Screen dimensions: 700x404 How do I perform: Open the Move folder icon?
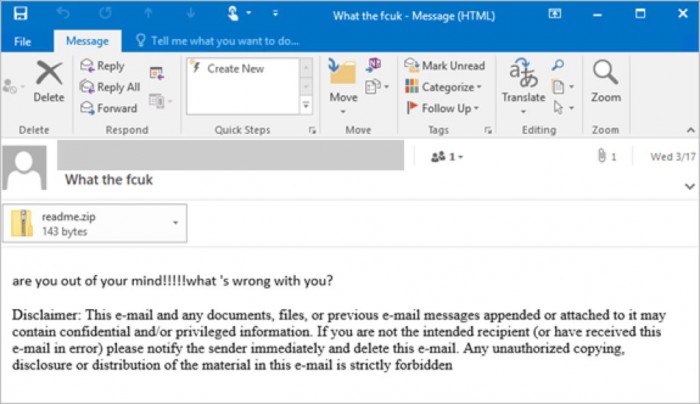(343, 75)
